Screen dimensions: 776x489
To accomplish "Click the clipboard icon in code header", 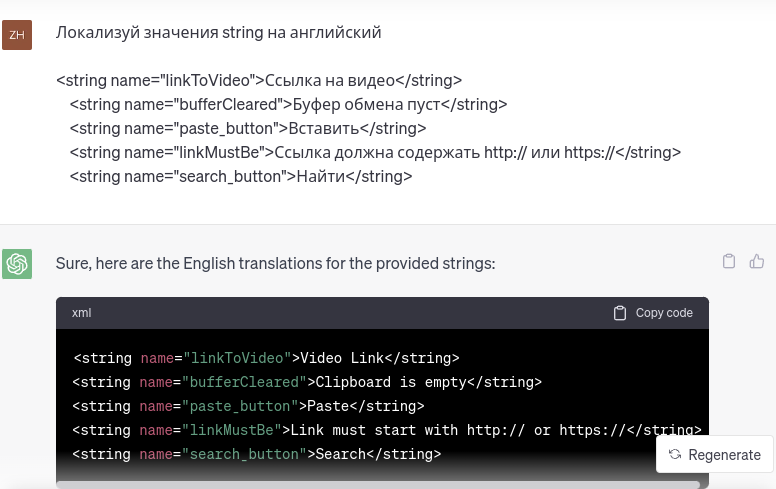I will tap(620, 313).
